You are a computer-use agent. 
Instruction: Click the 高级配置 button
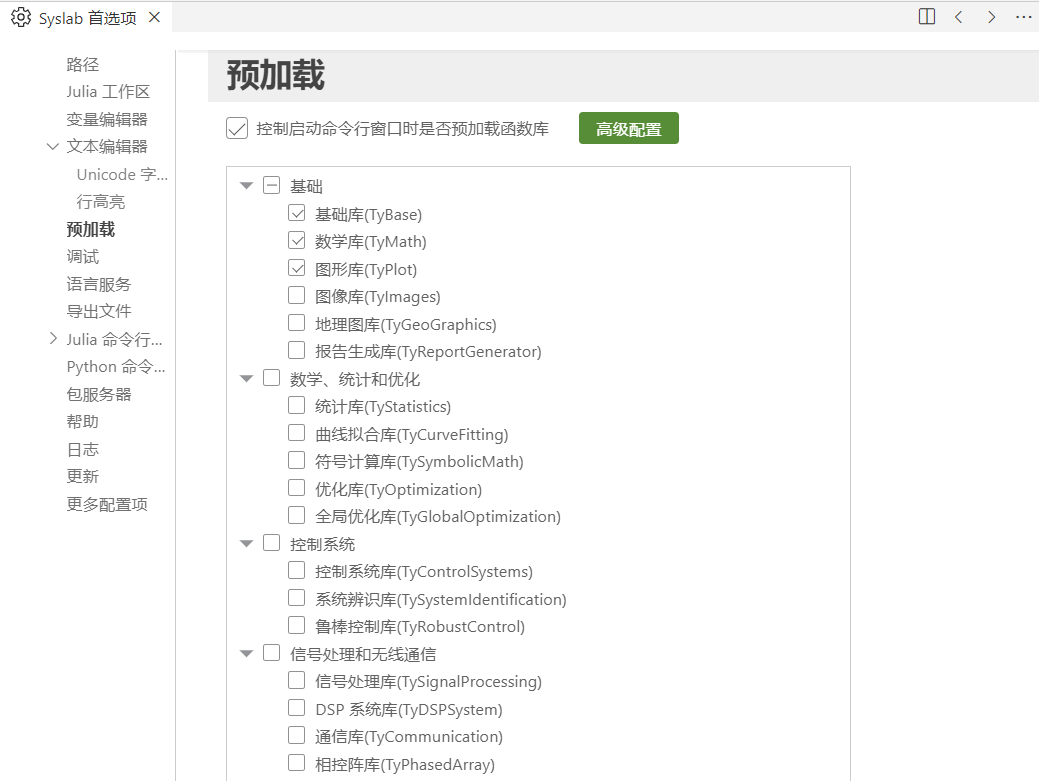(x=628, y=128)
